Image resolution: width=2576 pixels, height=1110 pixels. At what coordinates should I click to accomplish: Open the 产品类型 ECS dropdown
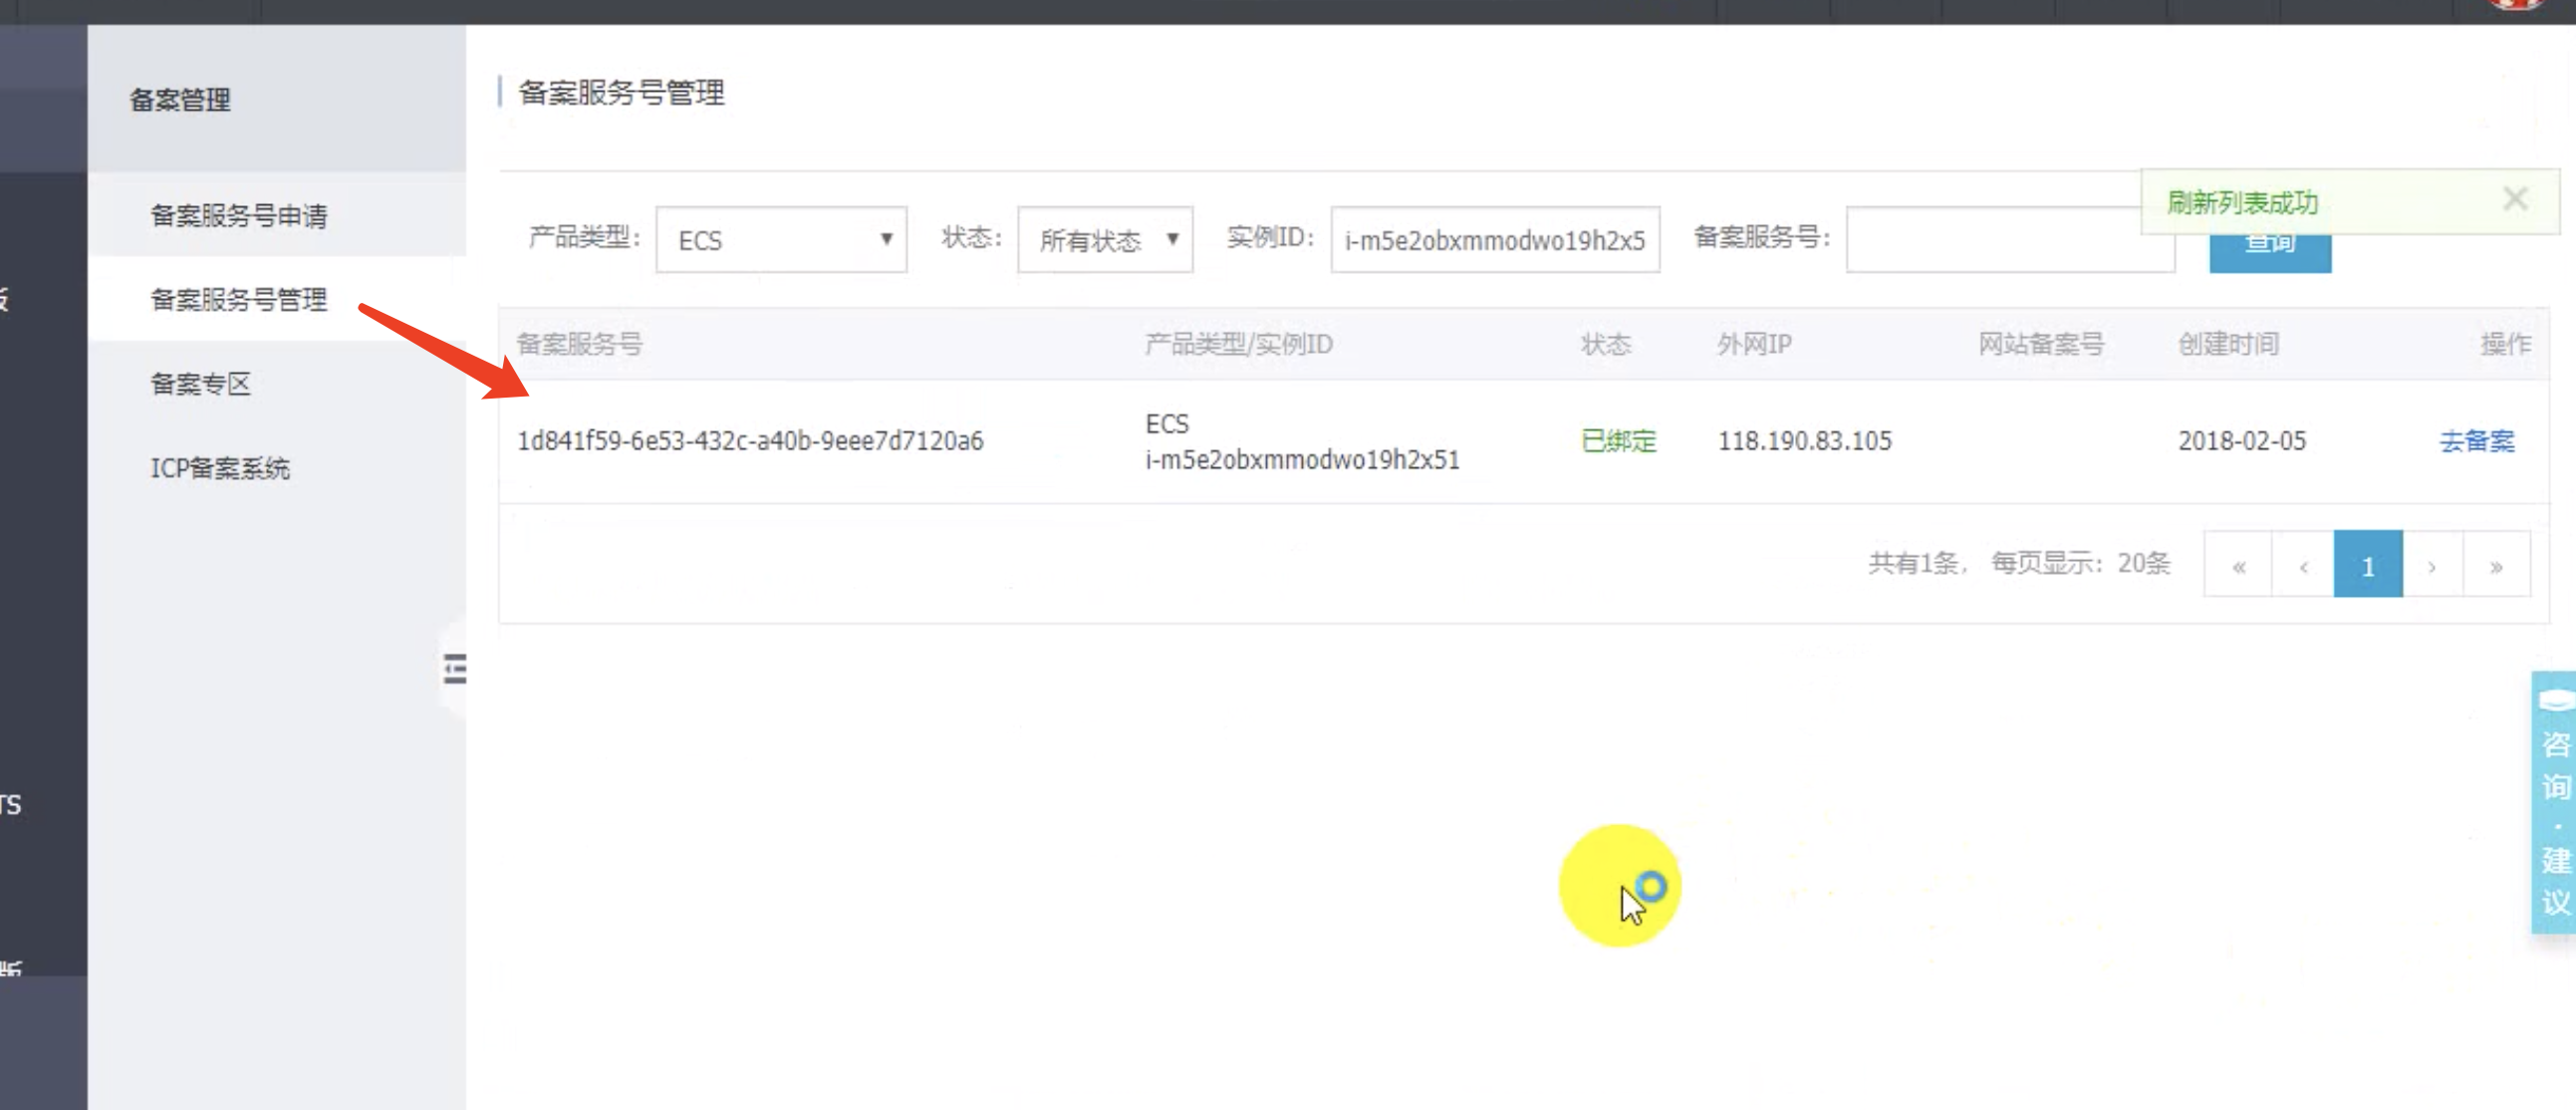781,240
